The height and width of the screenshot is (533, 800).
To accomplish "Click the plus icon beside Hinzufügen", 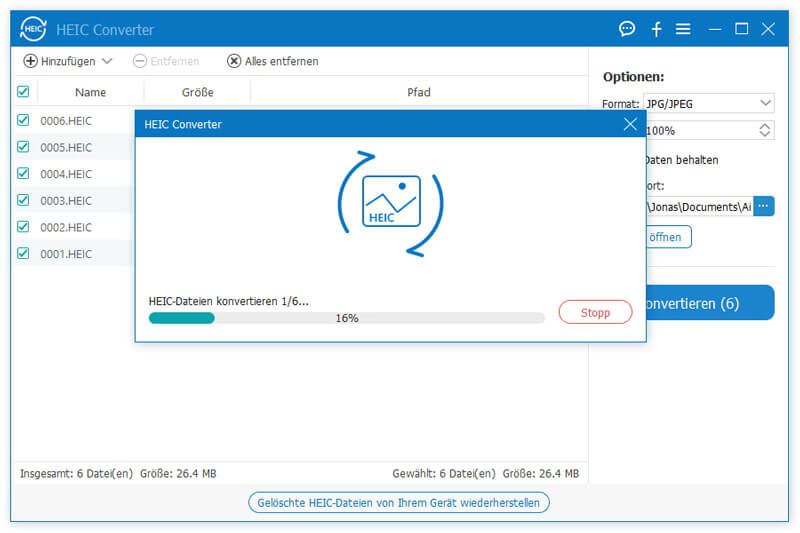I will tap(30, 61).
